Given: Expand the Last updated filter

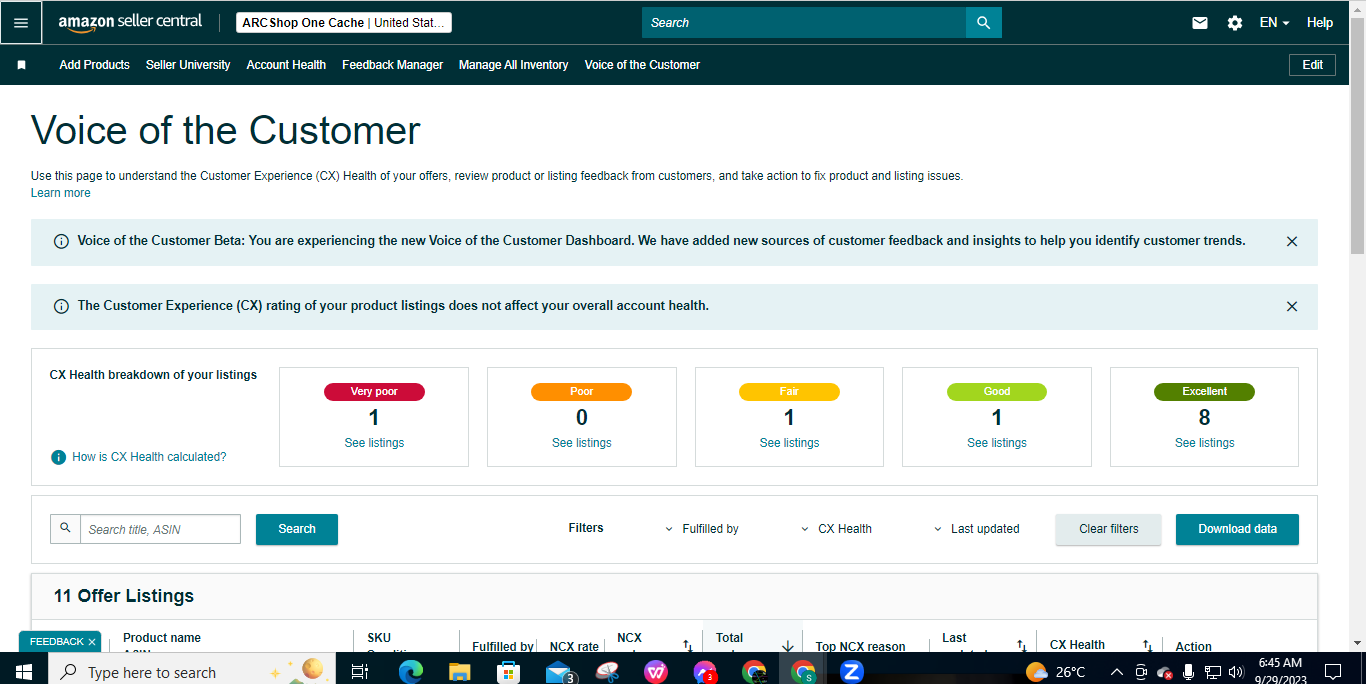Looking at the screenshot, I should coord(976,529).
